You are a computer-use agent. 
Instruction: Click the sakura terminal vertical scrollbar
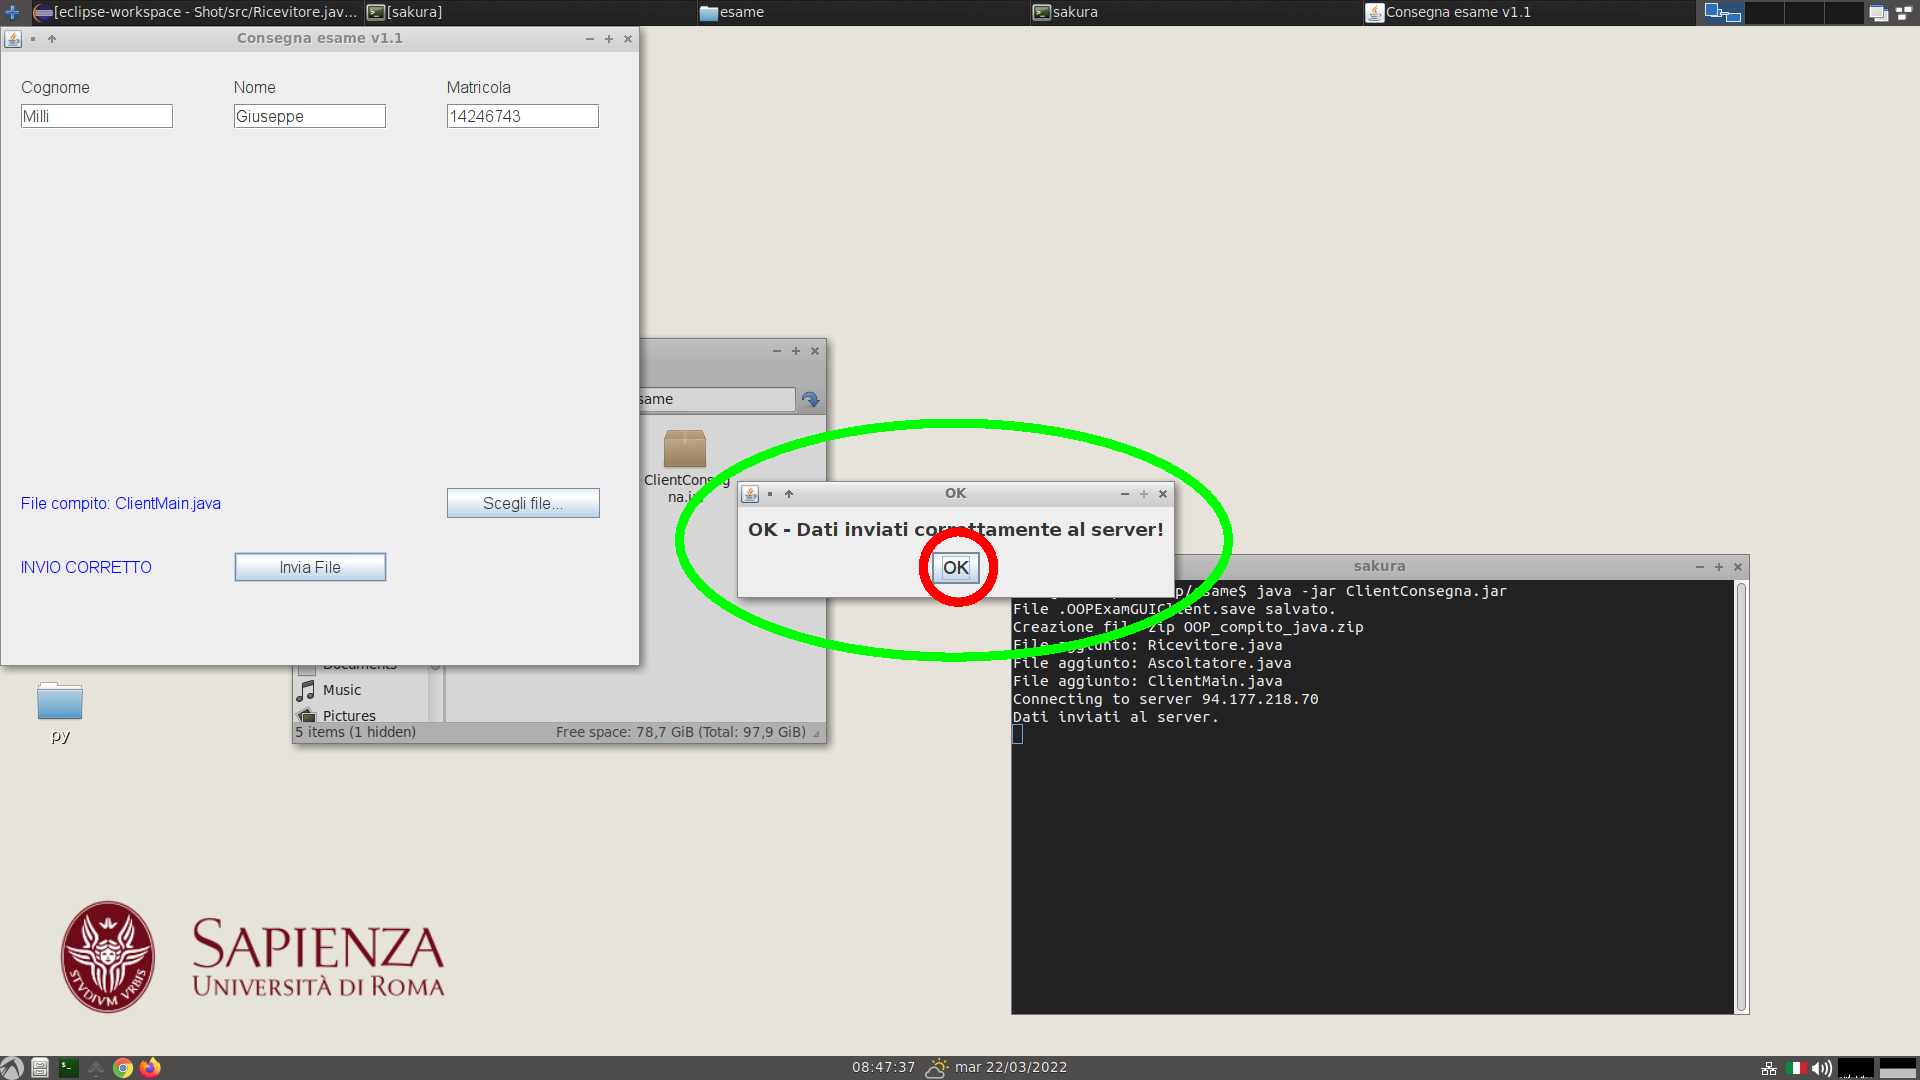click(x=1741, y=795)
